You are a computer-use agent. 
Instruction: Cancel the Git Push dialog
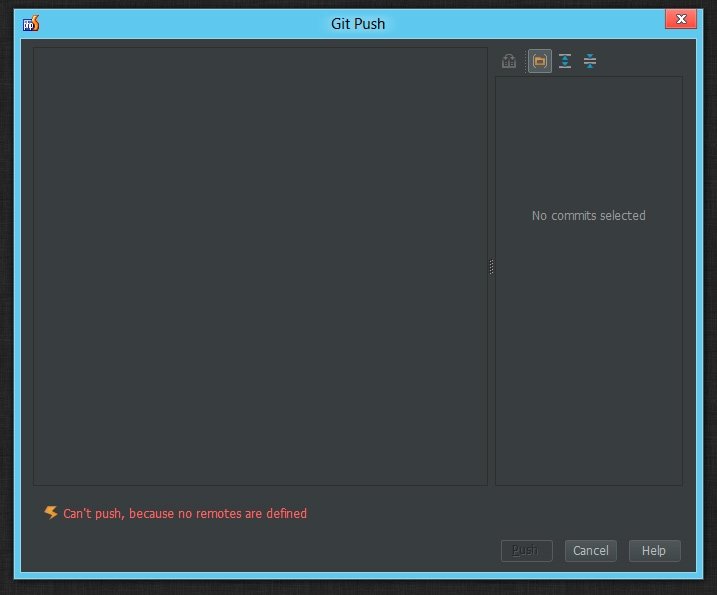590,550
